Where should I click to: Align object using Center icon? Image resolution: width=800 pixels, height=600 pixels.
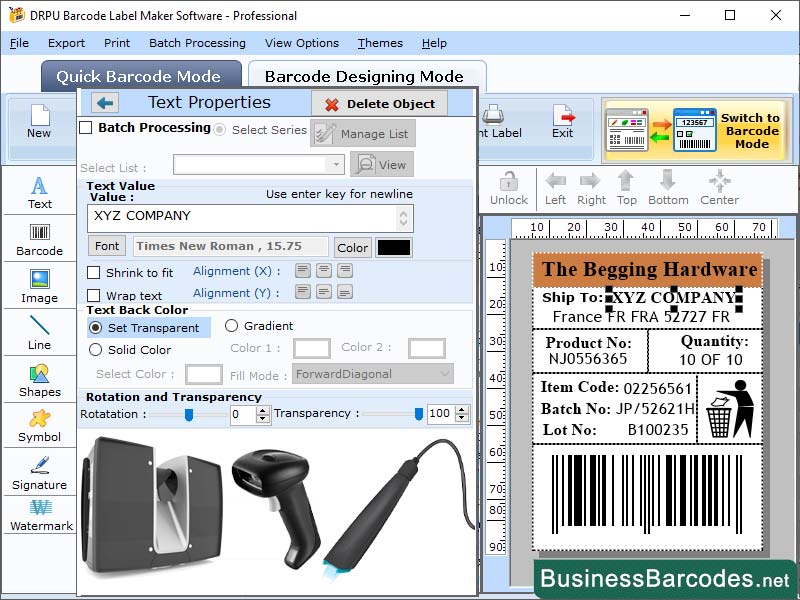tap(718, 185)
